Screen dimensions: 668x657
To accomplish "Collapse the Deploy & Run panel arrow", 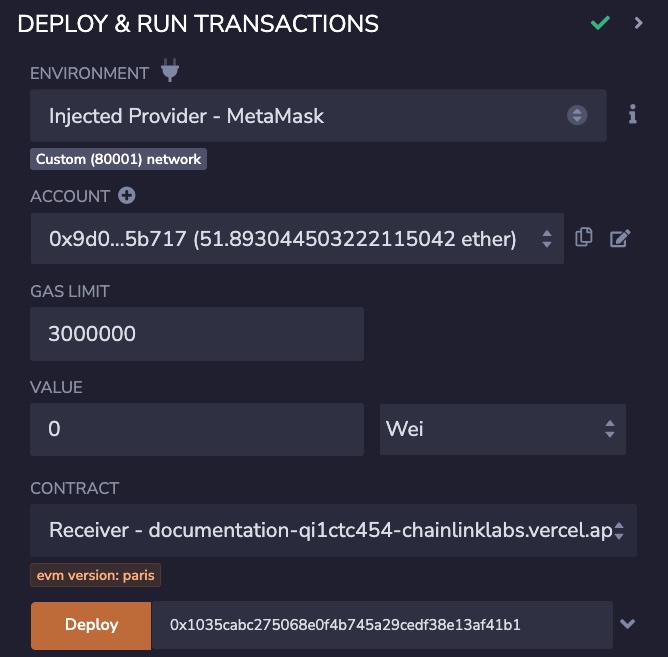I will [x=638, y=23].
